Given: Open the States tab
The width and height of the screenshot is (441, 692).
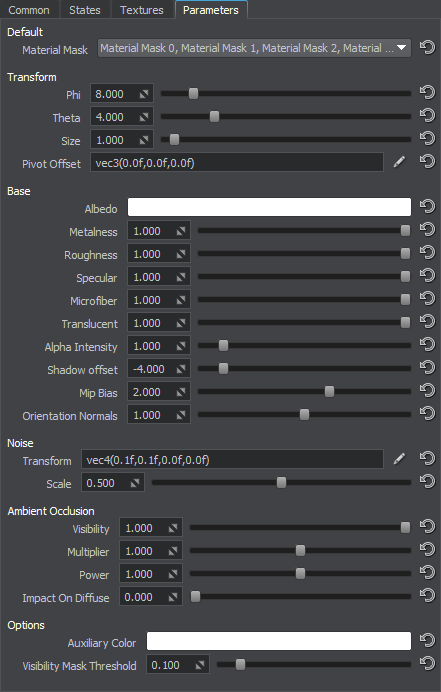Looking at the screenshot, I should (x=85, y=10).
